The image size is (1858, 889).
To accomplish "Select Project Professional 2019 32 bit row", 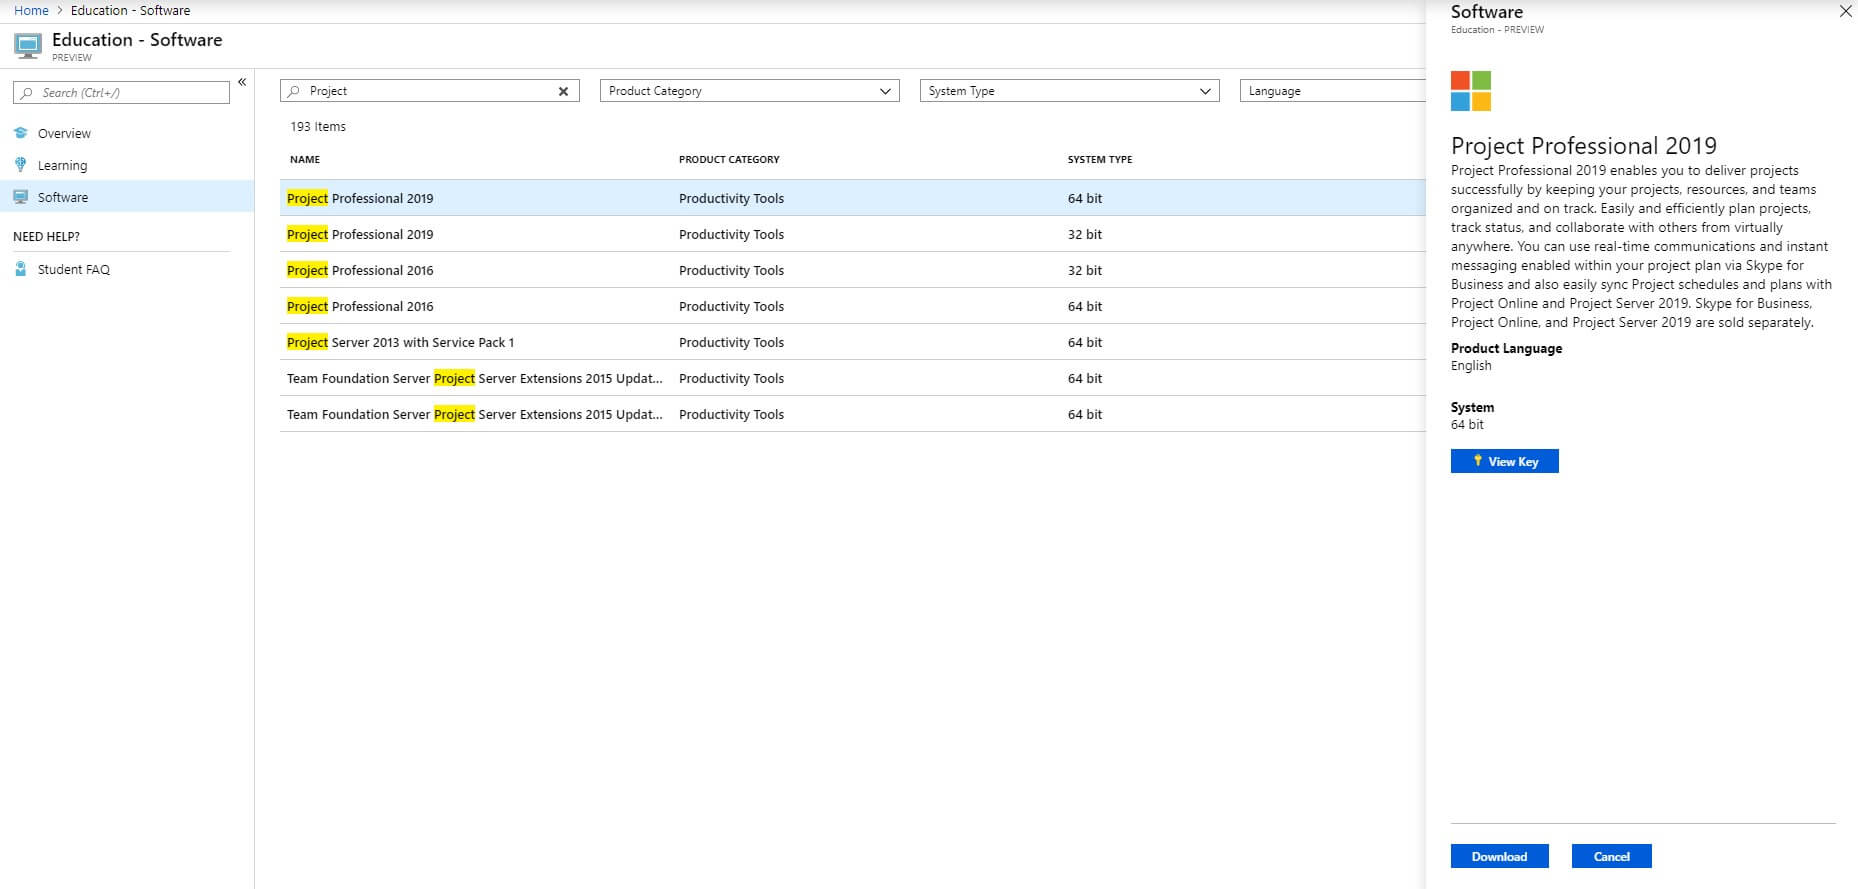I will tap(853, 234).
